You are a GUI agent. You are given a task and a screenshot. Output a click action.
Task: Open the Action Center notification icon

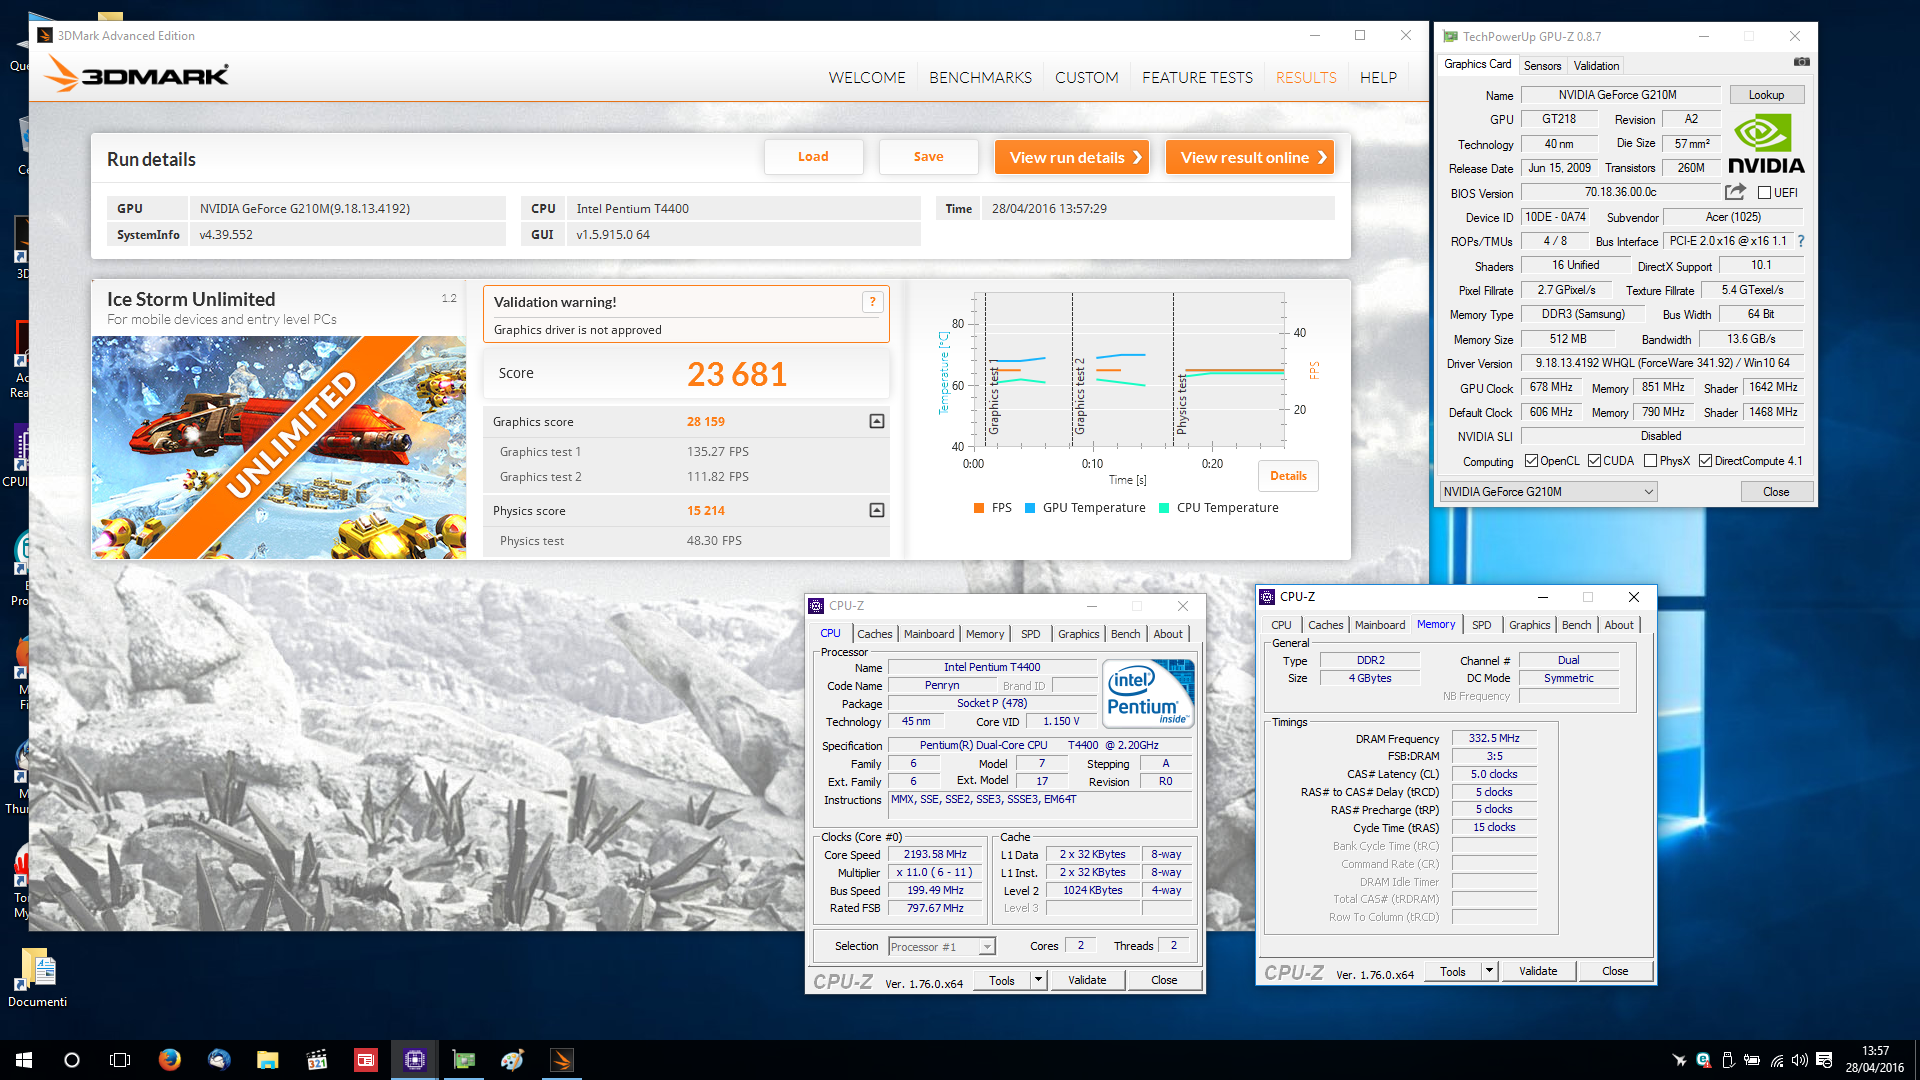pyautogui.click(x=1824, y=1060)
